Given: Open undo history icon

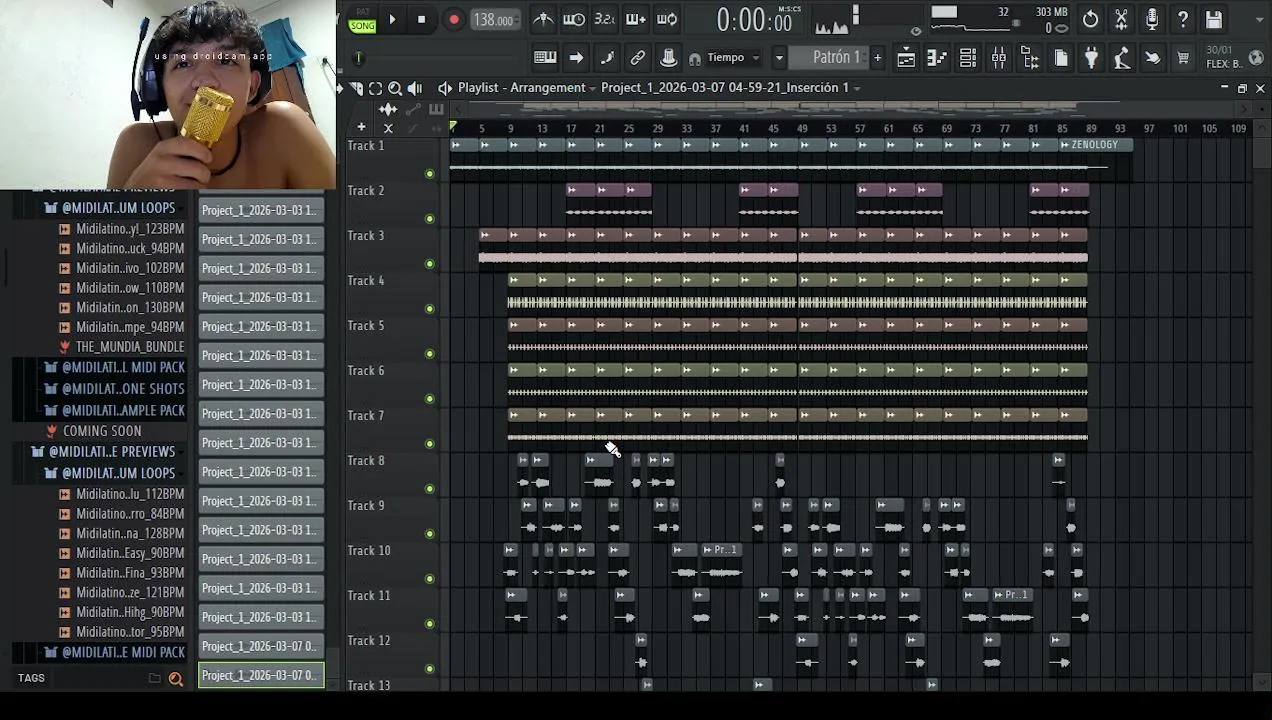Looking at the screenshot, I should [x=1090, y=19].
